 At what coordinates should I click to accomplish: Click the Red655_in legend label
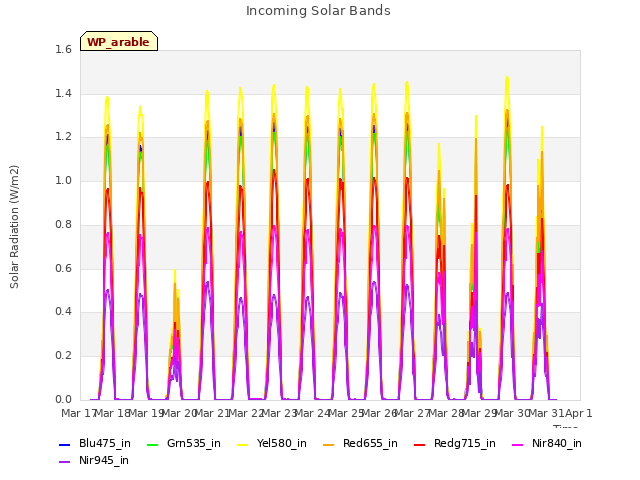click(370, 443)
